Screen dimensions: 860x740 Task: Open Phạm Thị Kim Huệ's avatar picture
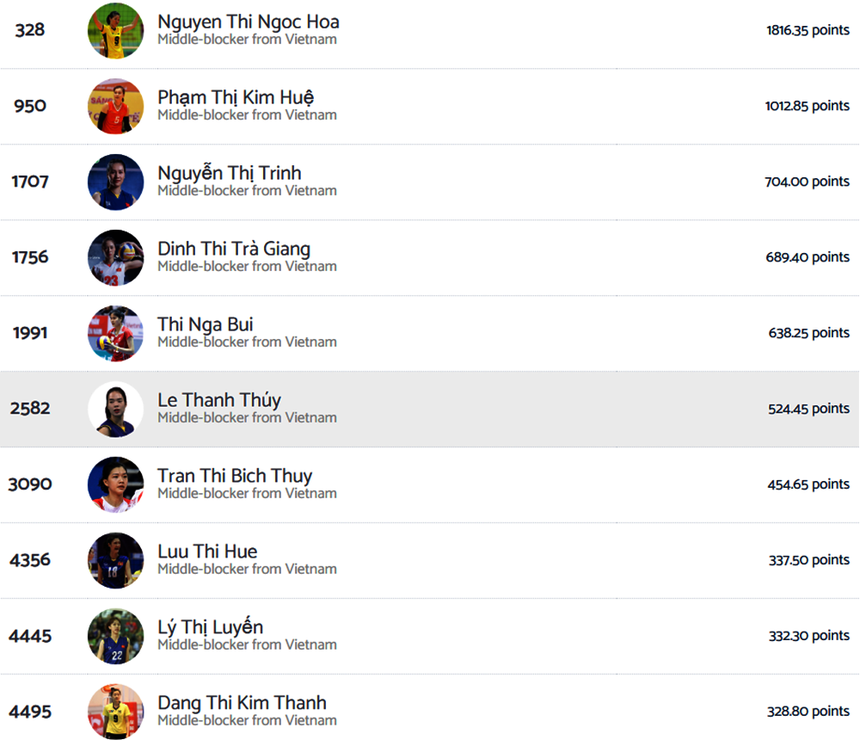click(115, 106)
